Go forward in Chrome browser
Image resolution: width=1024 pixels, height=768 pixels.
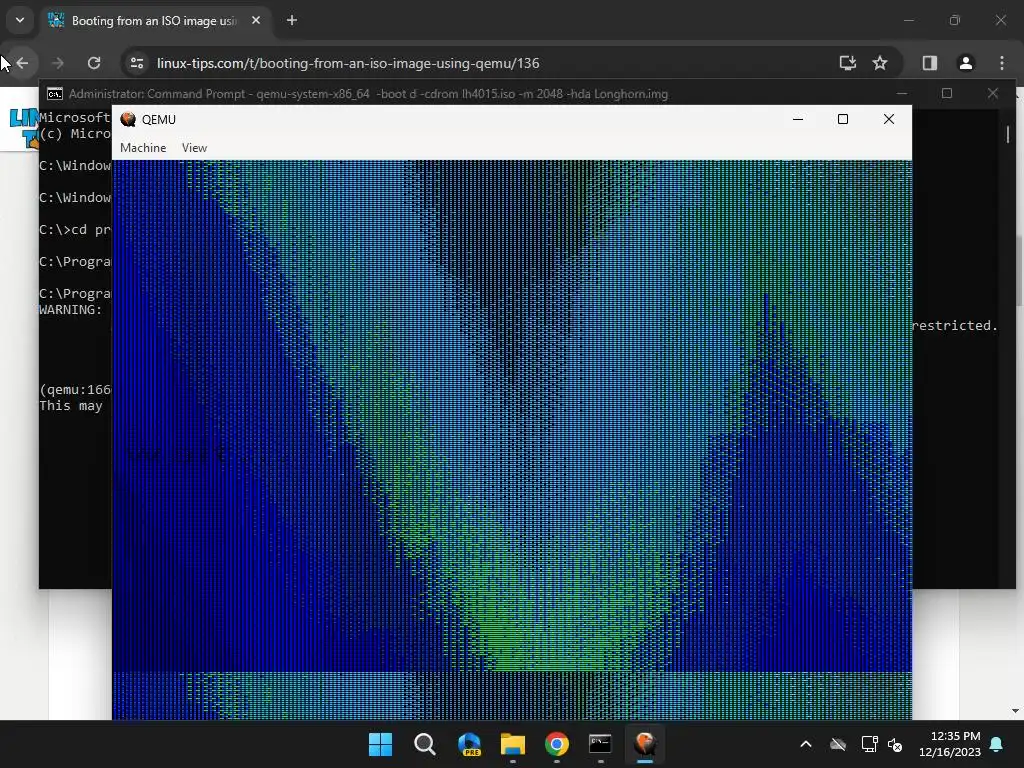58,63
